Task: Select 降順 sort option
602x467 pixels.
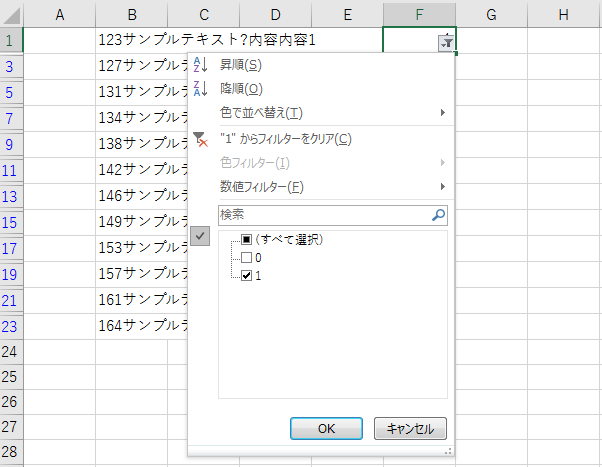Action: (x=241, y=89)
